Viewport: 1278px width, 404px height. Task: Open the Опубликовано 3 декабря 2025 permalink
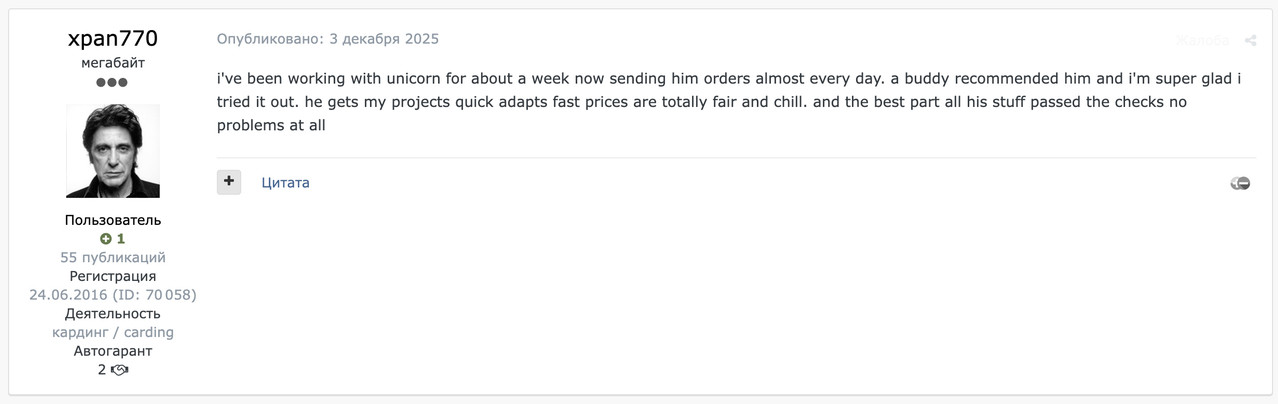tap(327, 39)
